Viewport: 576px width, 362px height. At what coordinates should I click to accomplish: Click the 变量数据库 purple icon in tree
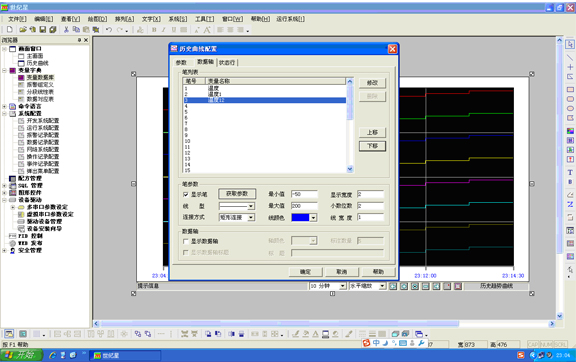pos(21,78)
